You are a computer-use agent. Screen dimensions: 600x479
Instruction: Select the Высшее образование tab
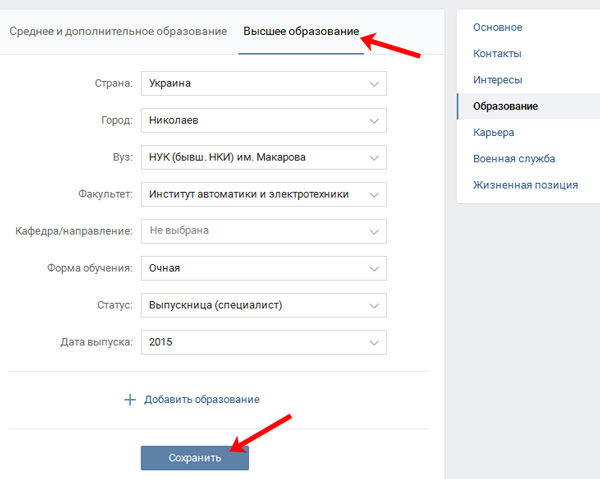[x=301, y=32]
